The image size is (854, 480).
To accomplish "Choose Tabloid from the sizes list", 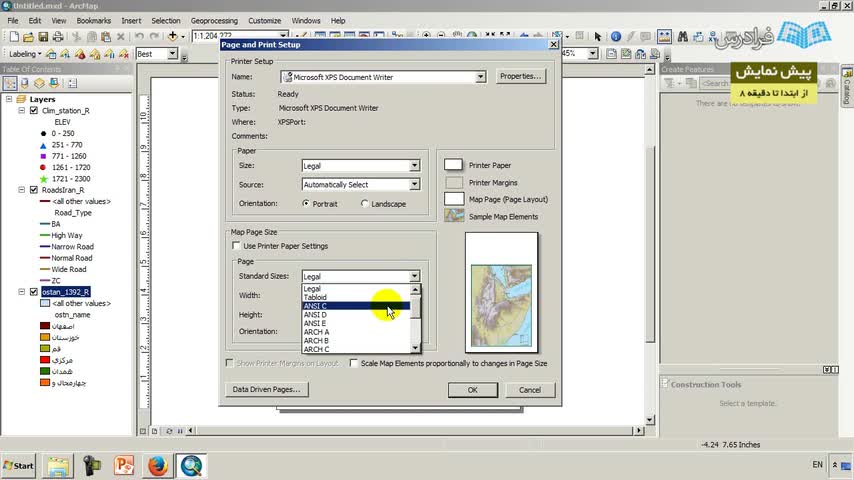I will 356,297.
